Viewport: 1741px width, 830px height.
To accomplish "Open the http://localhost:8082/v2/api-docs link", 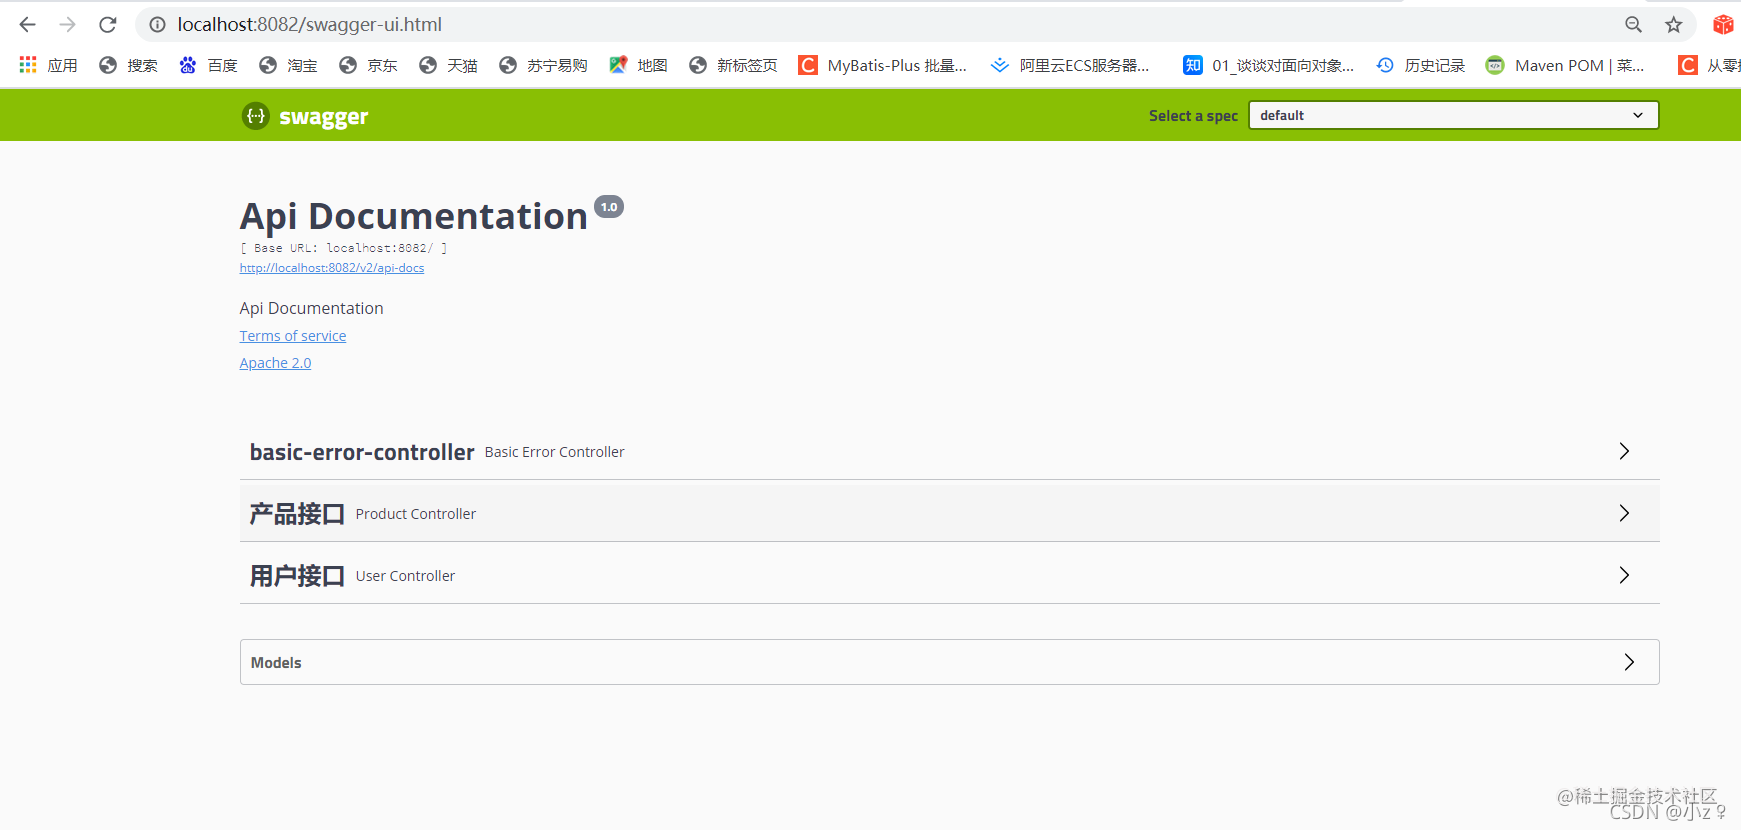I will click(332, 268).
